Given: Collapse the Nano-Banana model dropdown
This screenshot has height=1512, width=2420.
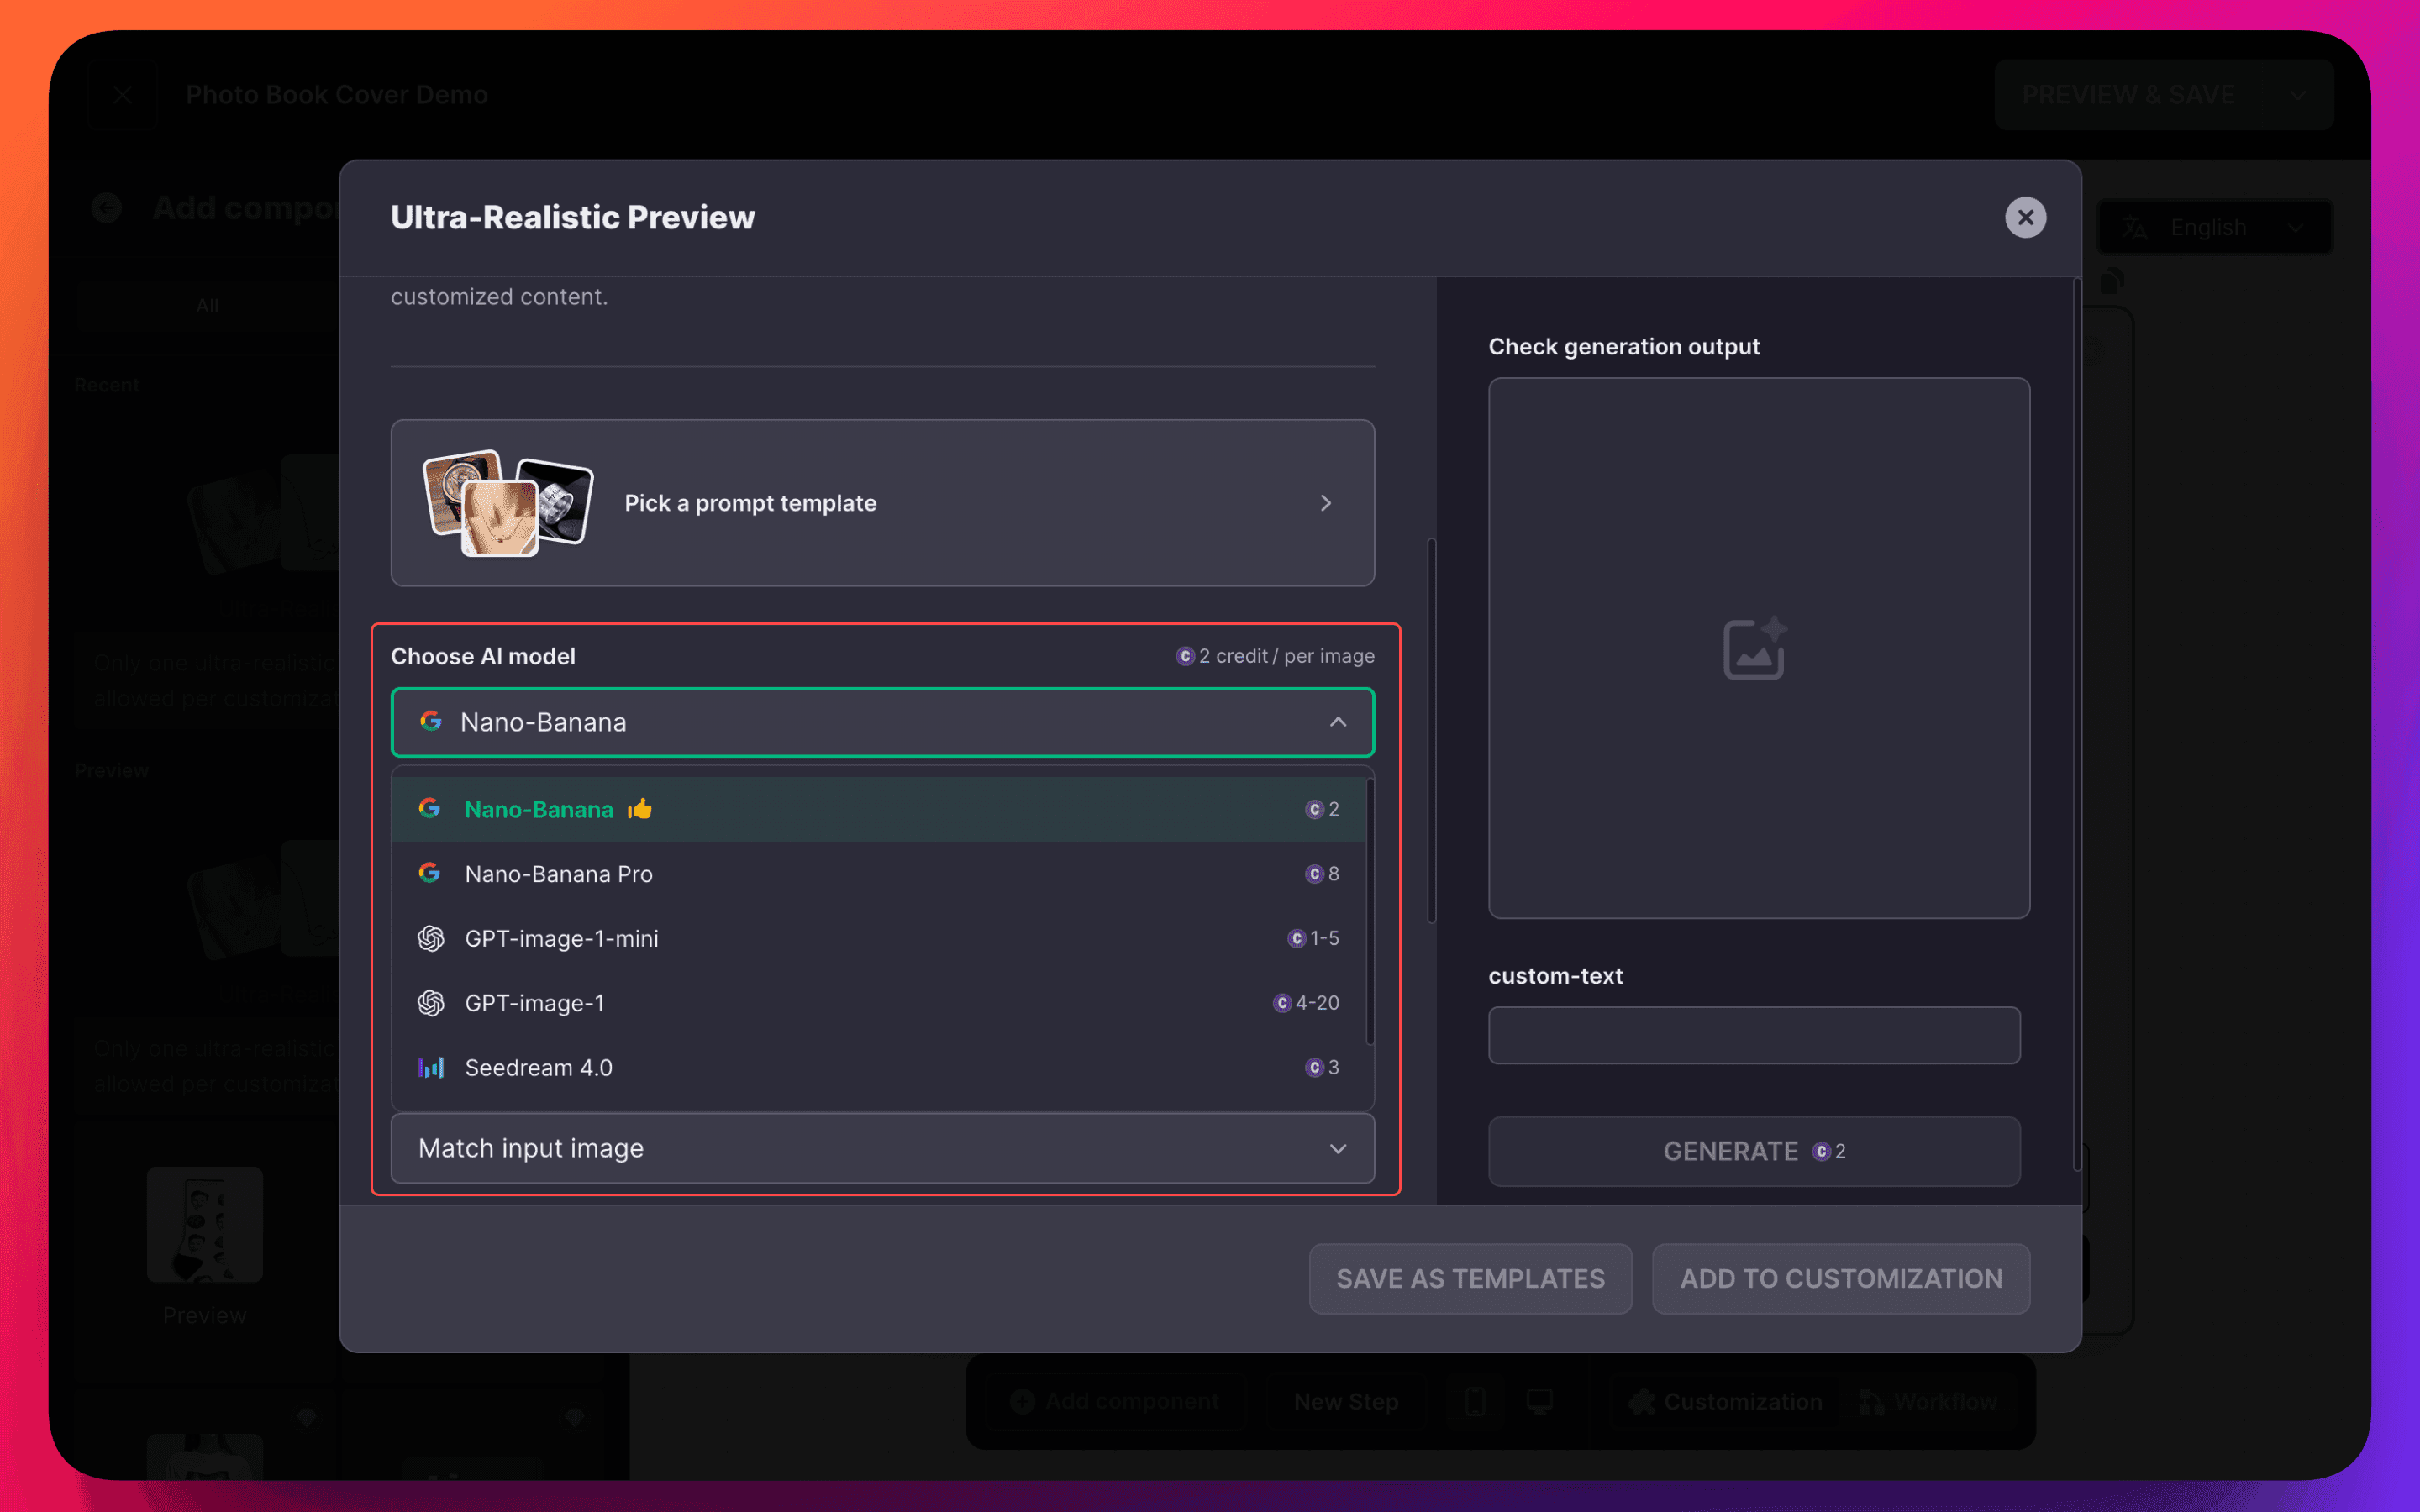Looking at the screenshot, I should (1337, 721).
